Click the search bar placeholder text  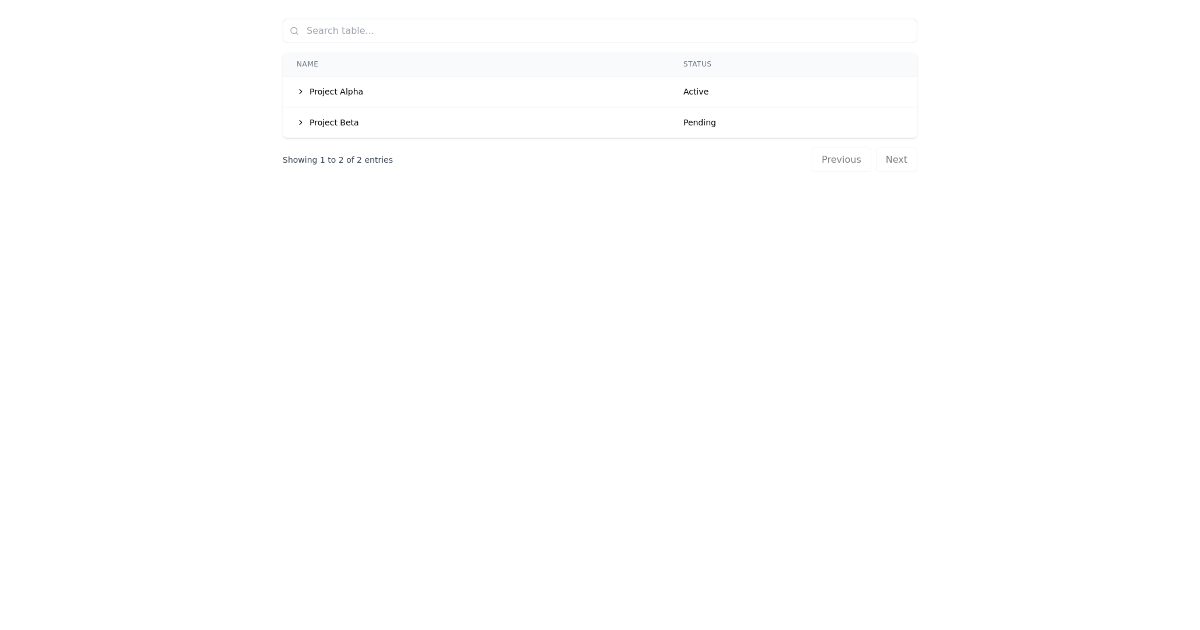tap(340, 30)
